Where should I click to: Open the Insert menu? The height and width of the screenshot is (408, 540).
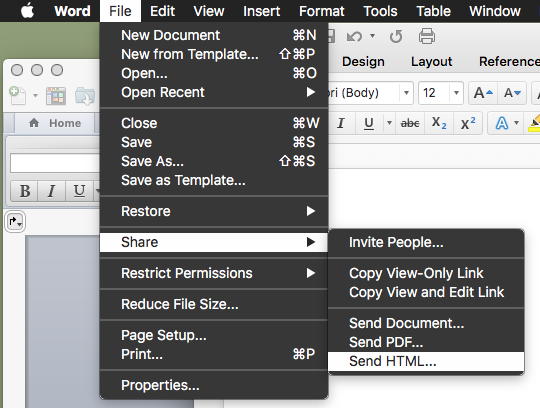pyautogui.click(x=261, y=11)
